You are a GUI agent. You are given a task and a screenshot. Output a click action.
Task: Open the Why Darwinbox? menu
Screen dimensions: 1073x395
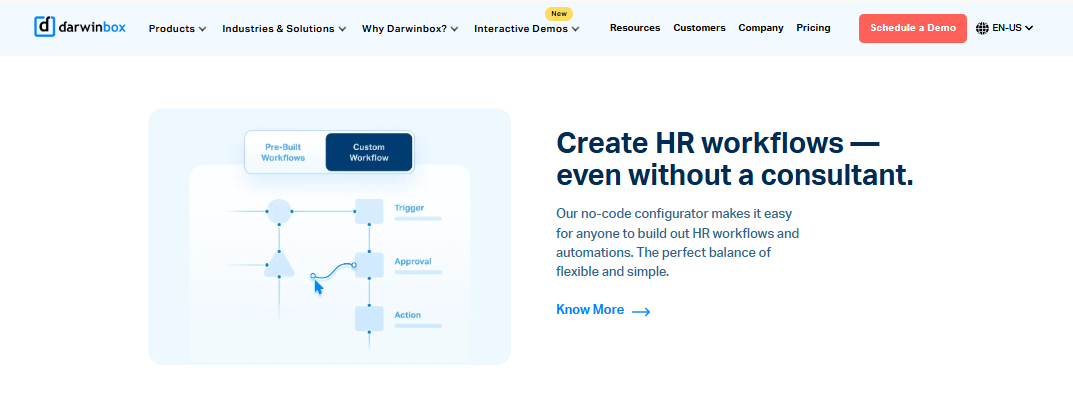(404, 29)
